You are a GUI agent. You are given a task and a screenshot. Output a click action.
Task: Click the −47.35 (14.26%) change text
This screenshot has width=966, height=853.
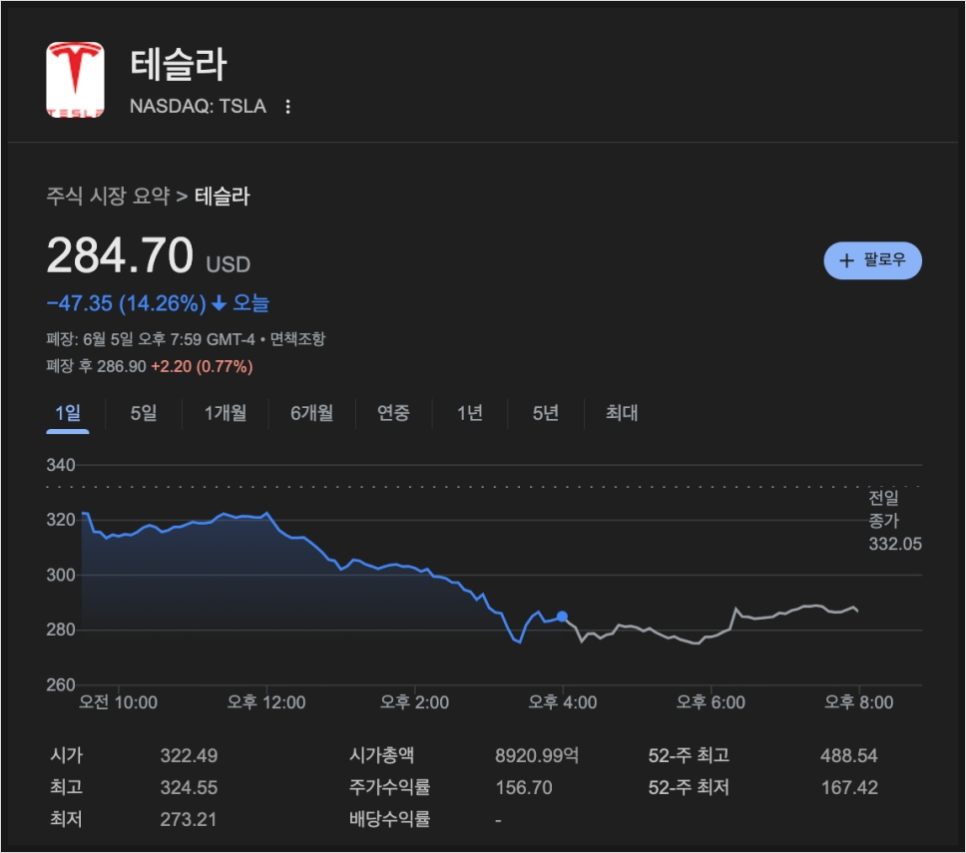point(126,304)
